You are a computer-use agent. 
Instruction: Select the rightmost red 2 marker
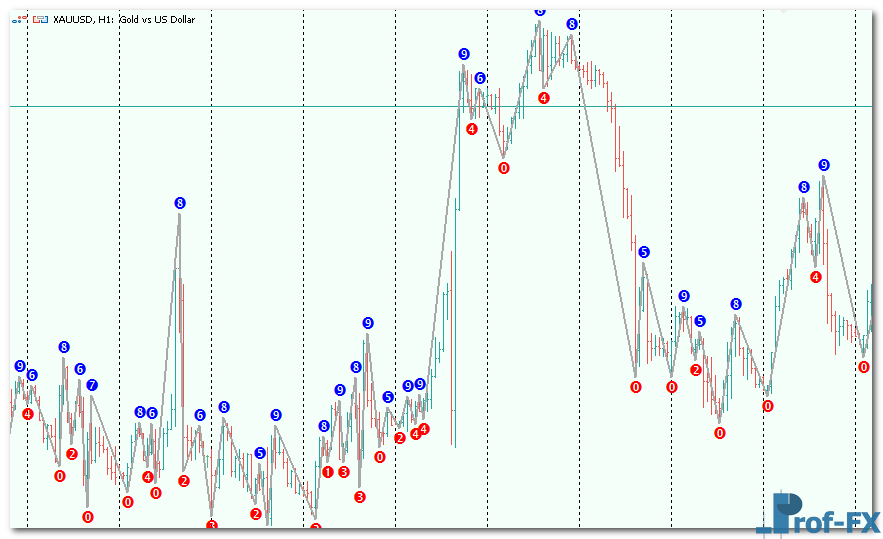[696, 370]
